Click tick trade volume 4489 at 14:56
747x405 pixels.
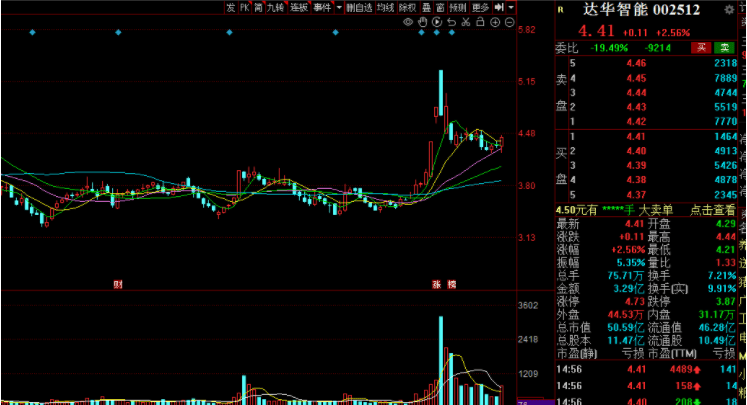tap(681, 369)
